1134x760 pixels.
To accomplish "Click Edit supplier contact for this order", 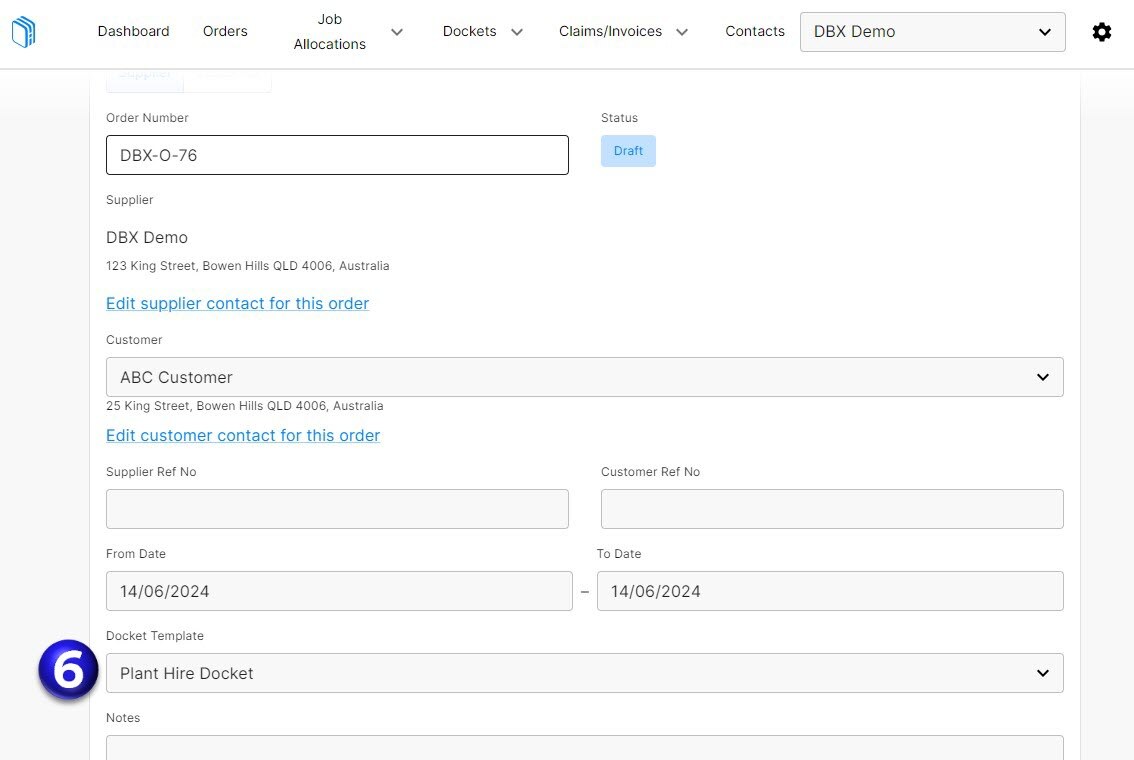I will pyautogui.click(x=237, y=303).
